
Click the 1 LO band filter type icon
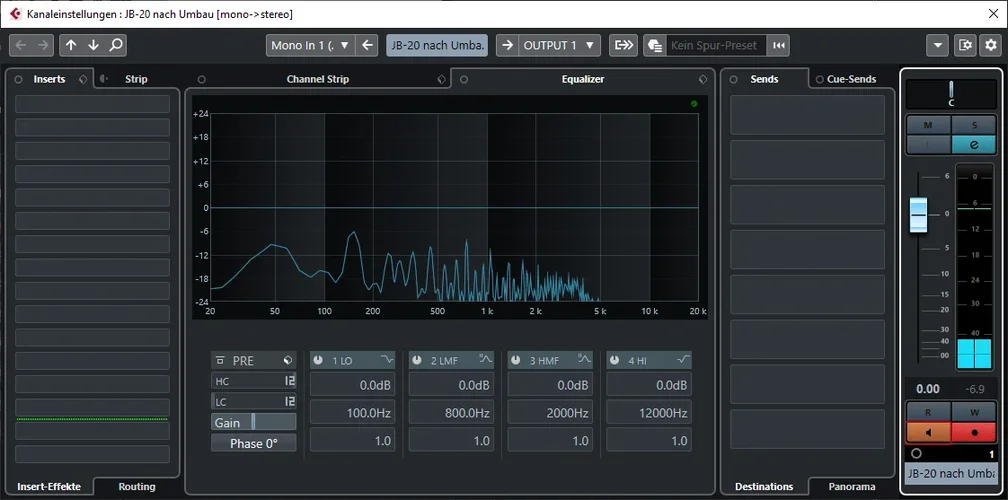[x=387, y=360]
